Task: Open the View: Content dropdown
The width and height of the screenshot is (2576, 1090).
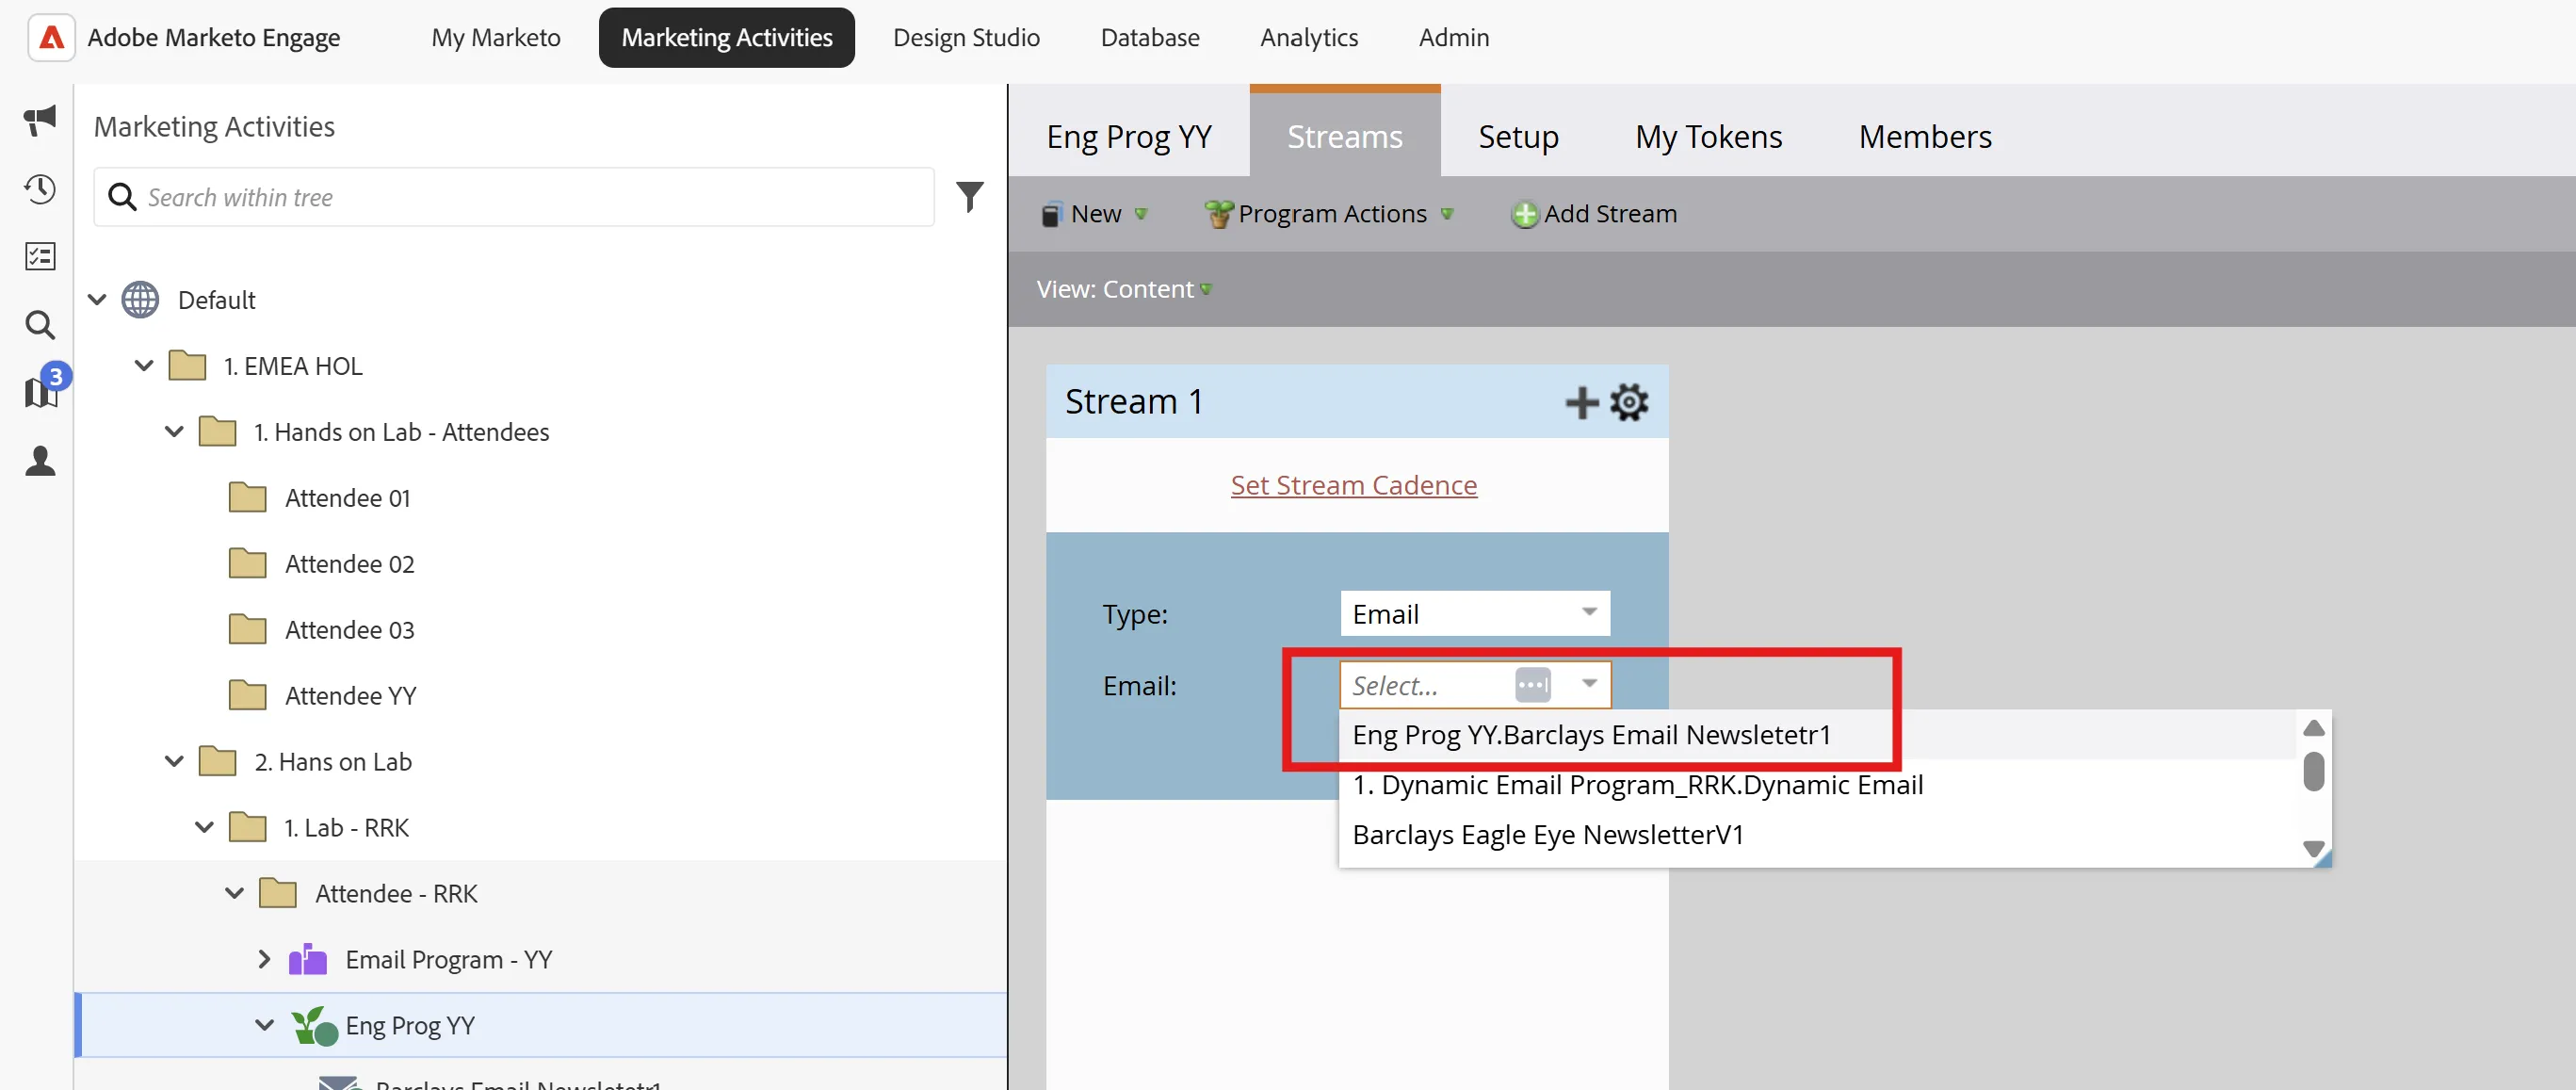Action: click(x=1124, y=289)
